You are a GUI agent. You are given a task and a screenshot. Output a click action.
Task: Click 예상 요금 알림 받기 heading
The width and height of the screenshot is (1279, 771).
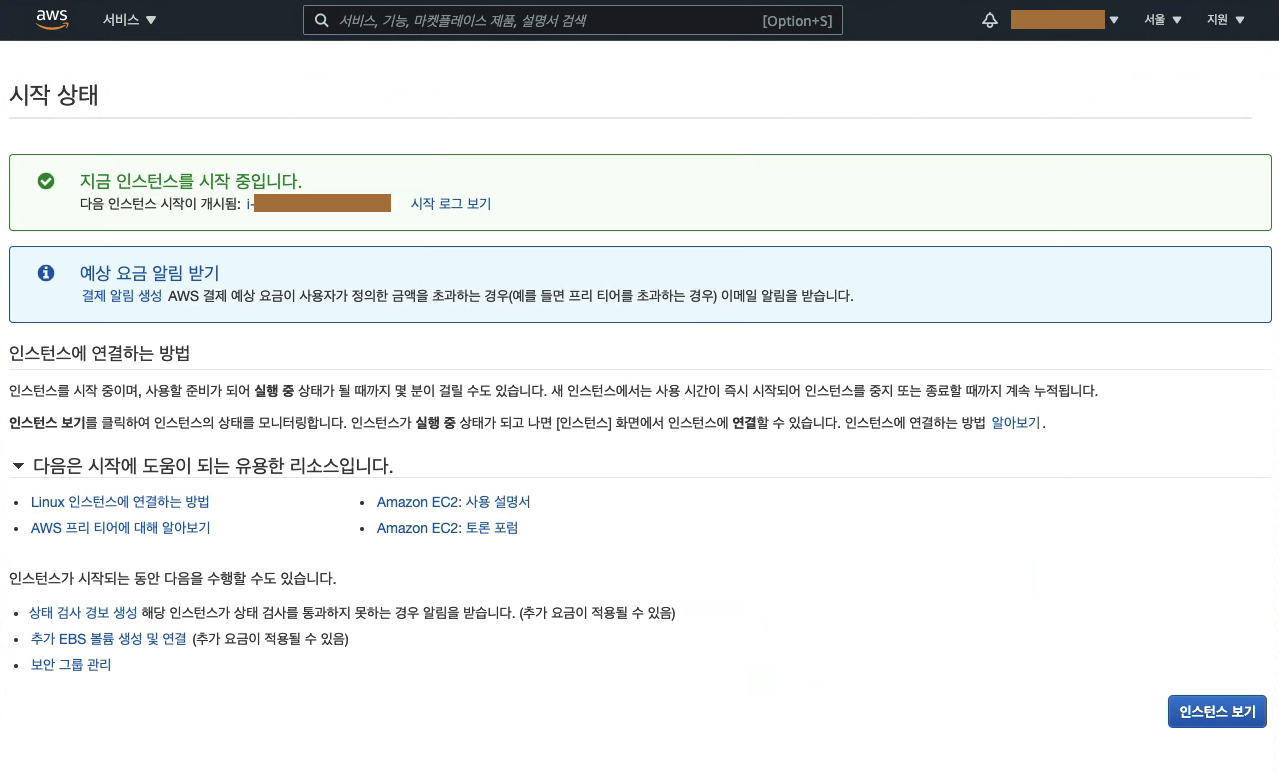pyautogui.click(x=150, y=273)
